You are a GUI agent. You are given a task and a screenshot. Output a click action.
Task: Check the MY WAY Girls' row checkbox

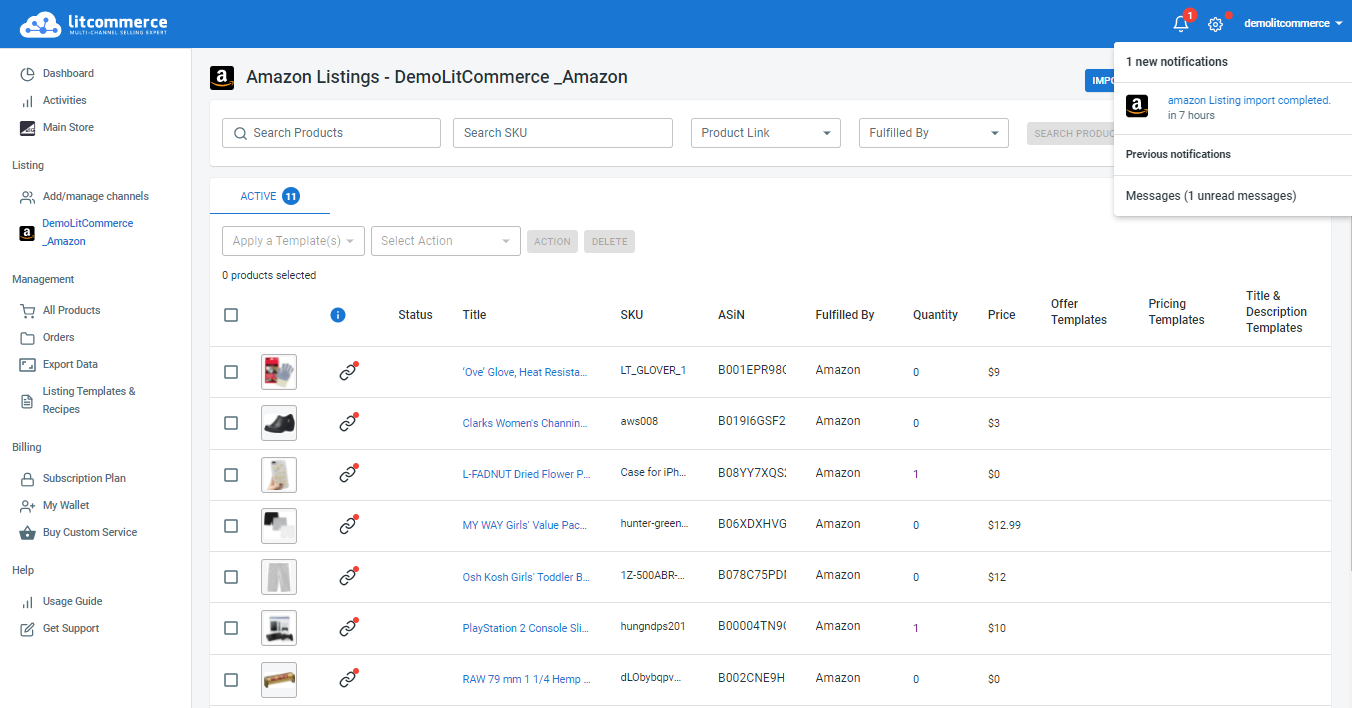click(x=231, y=526)
